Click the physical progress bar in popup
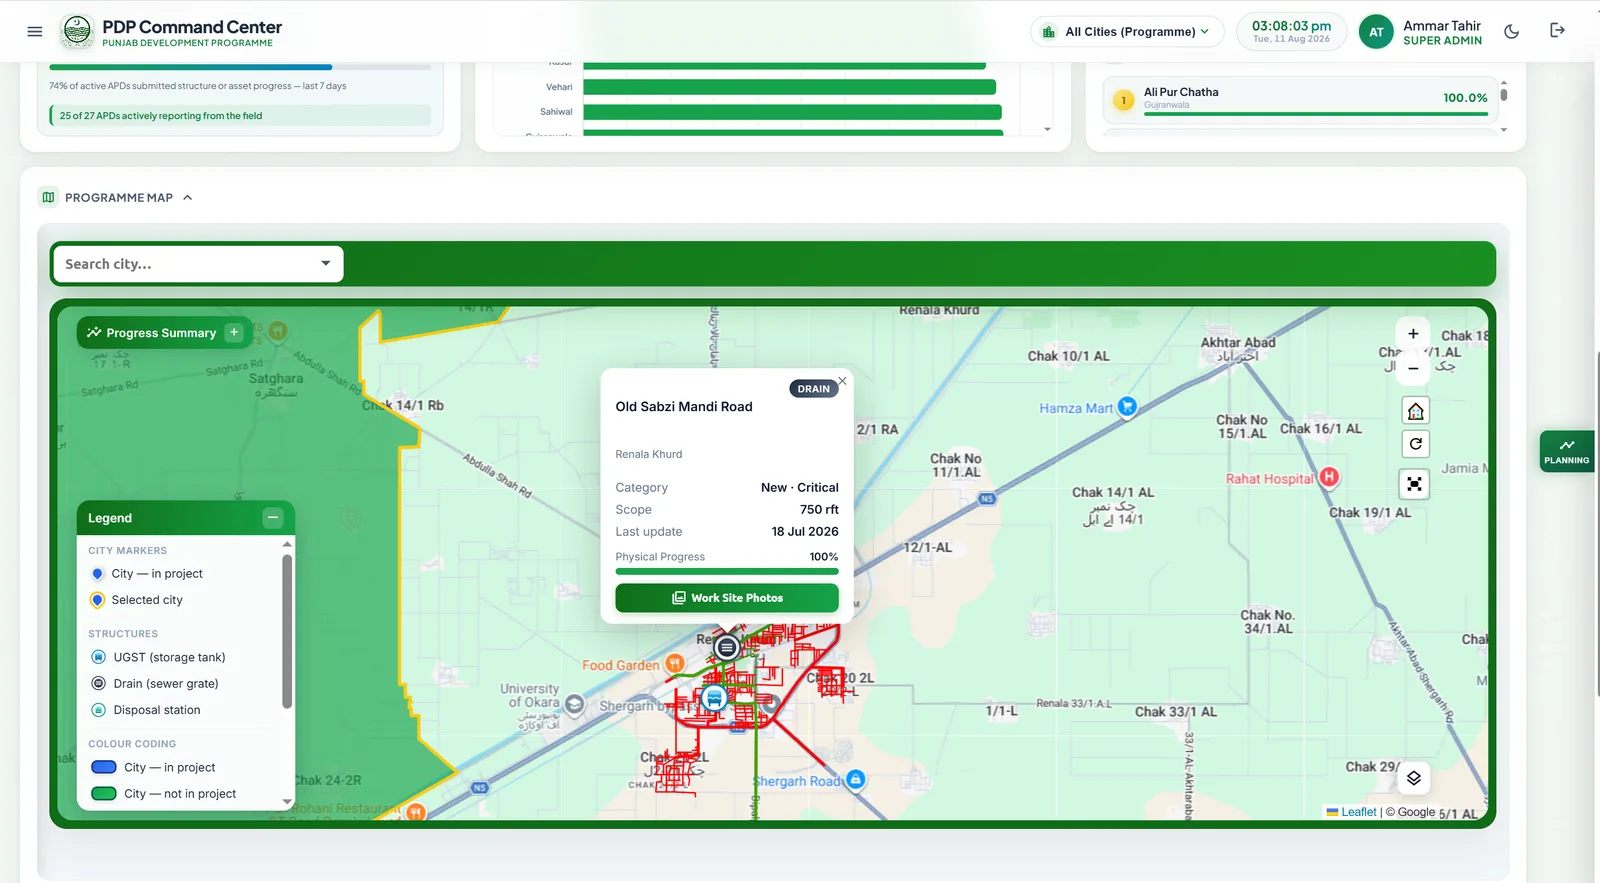 (x=727, y=572)
